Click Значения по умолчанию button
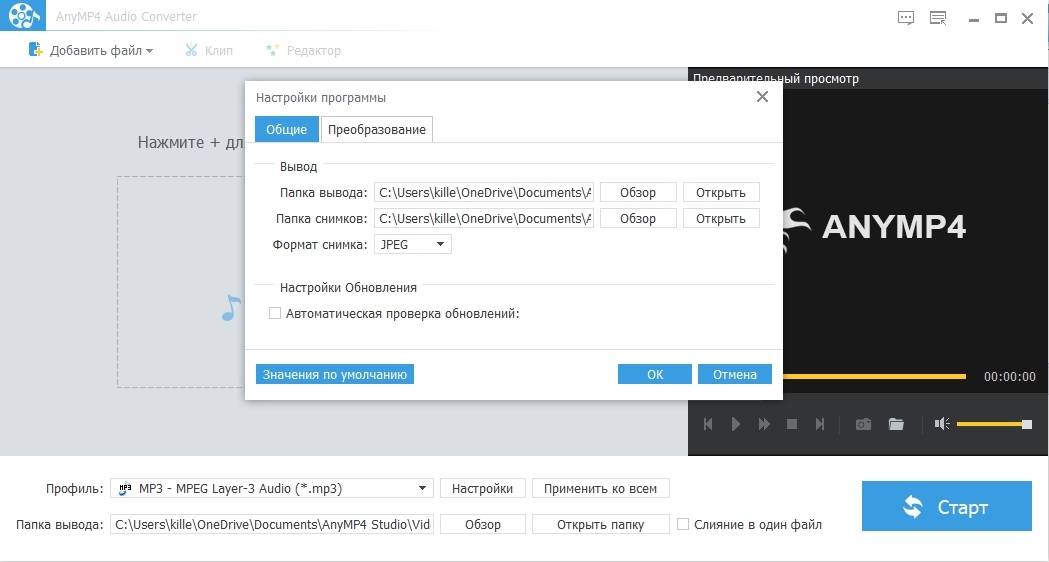The width and height of the screenshot is (1049, 562). (x=335, y=375)
